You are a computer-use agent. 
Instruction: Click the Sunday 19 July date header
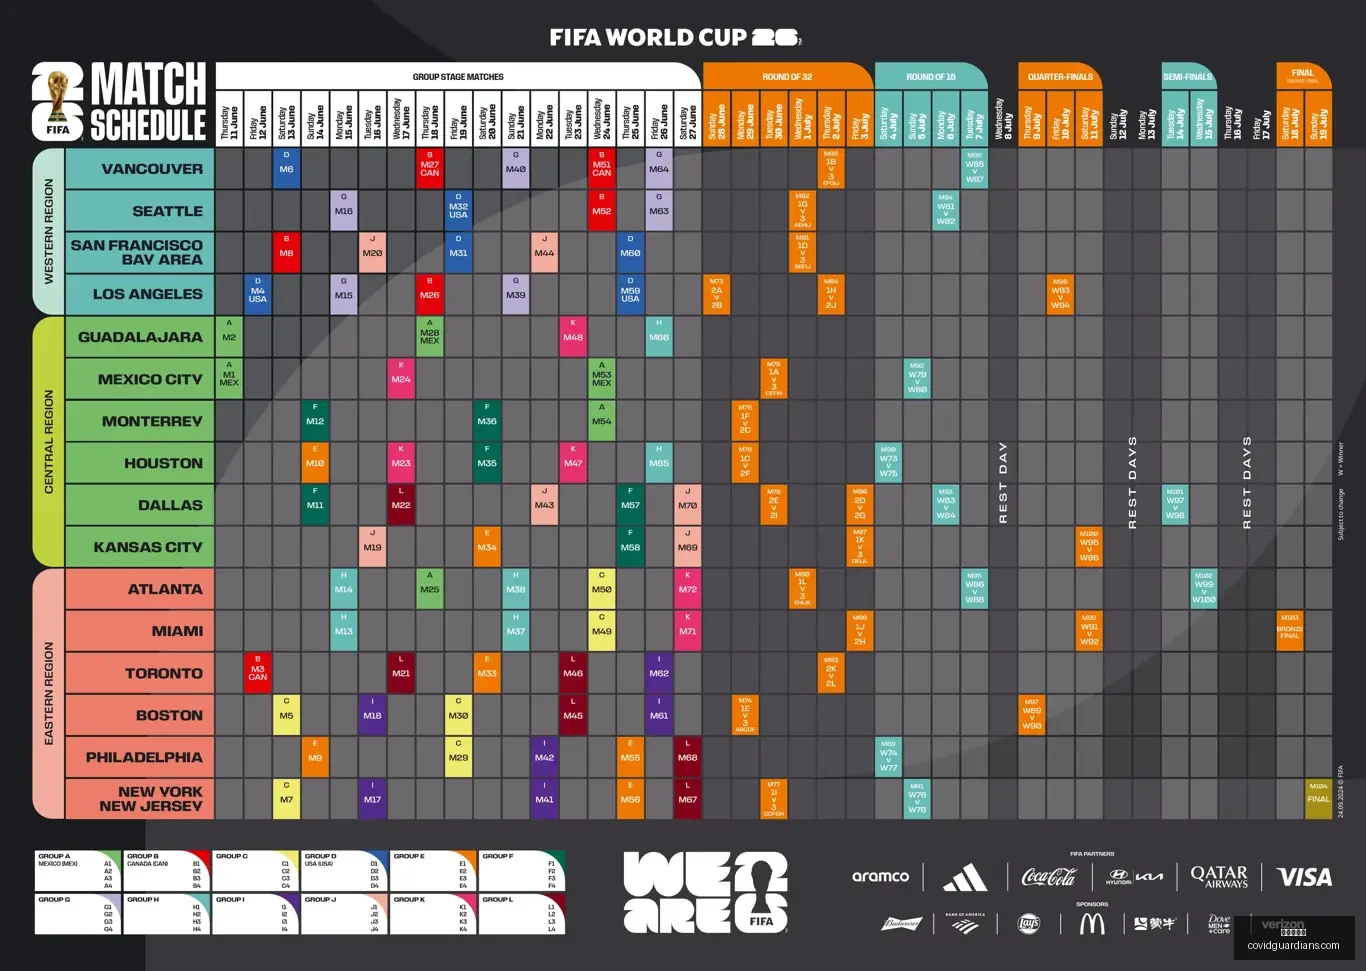[x=1319, y=119]
